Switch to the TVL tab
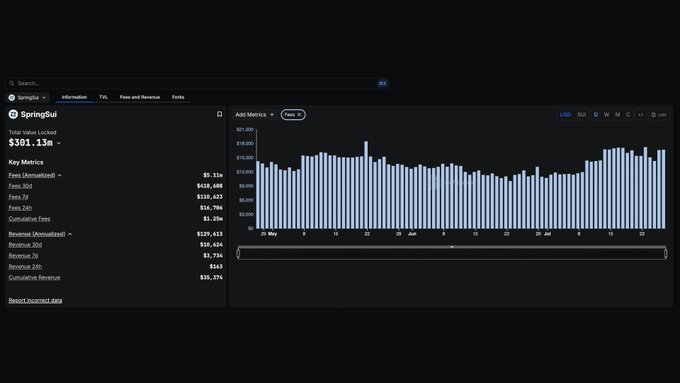The height and width of the screenshot is (383, 680). coord(103,97)
